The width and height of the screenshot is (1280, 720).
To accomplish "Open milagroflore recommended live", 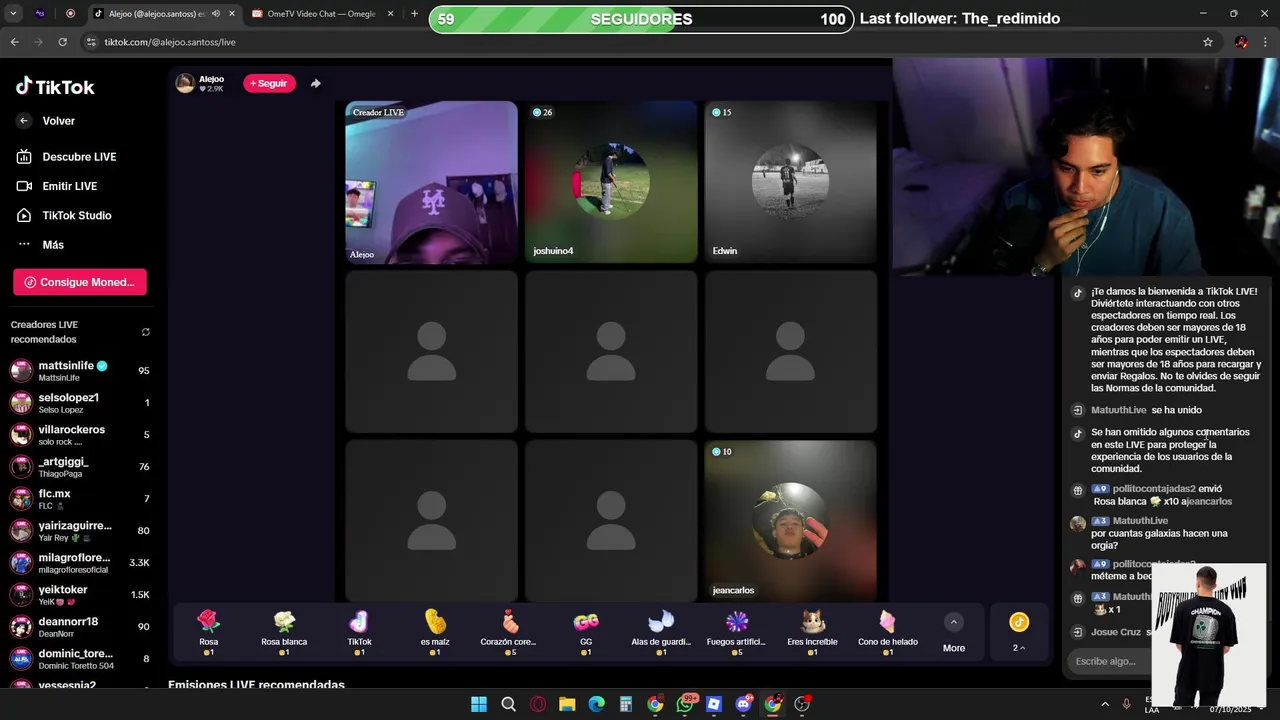I will click(80, 563).
